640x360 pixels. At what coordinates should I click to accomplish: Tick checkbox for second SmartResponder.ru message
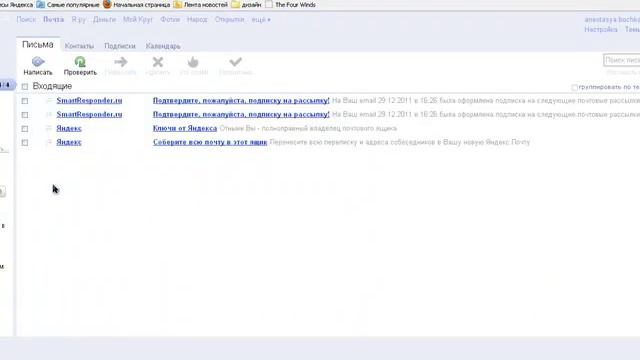coord(25,115)
